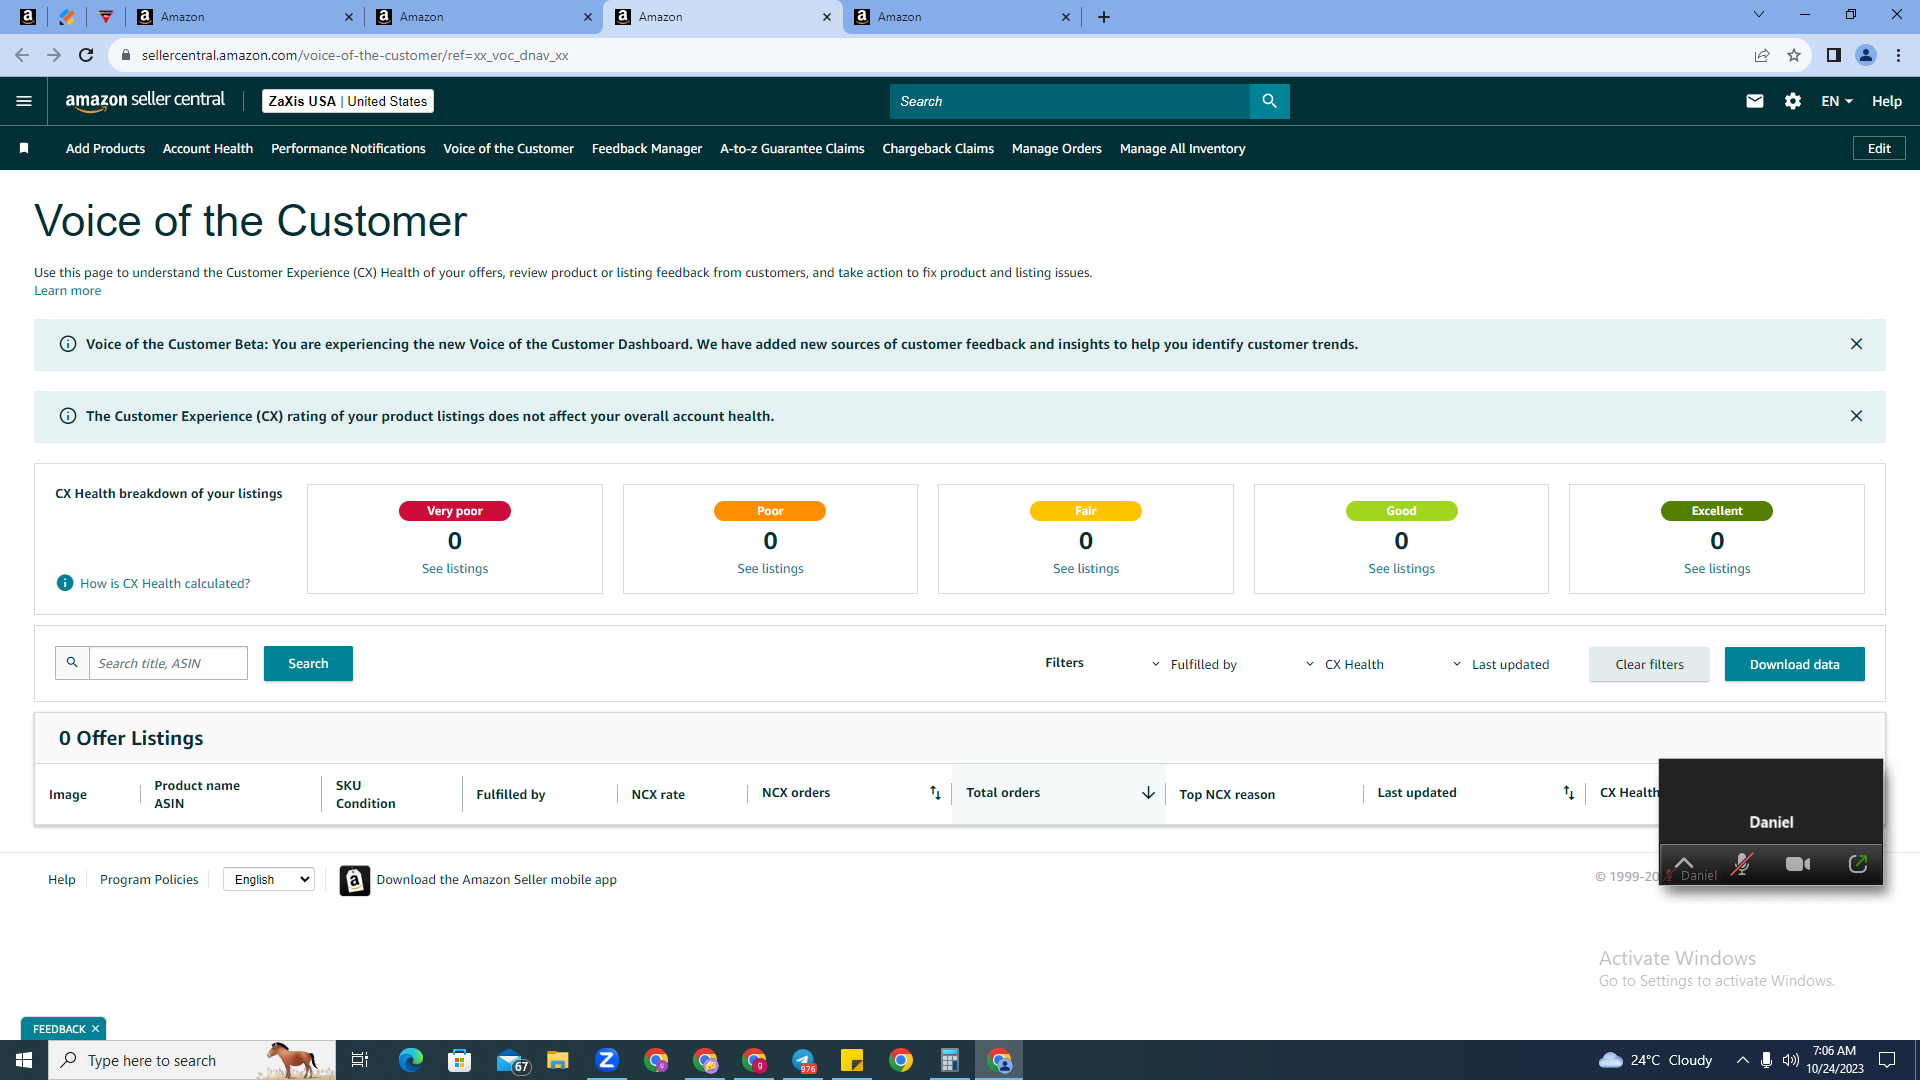Toggle video camera in Zoom mini window
The image size is (1920, 1080).
tap(1798, 864)
